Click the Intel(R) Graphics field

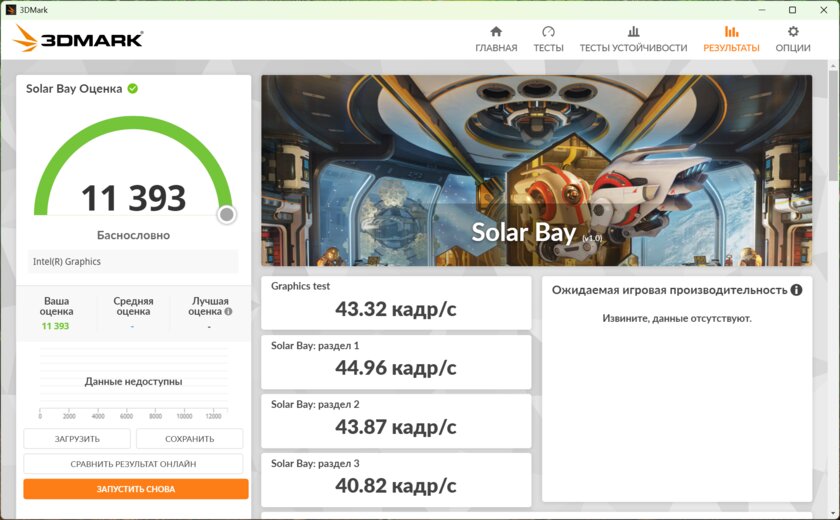point(133,261)
